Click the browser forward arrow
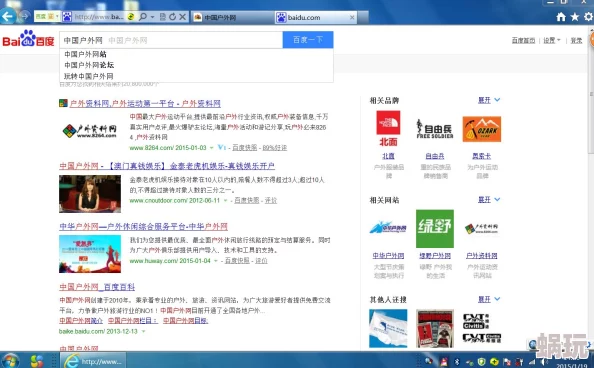This screenshot has height=368, width=594. click(x=25, y=16)
